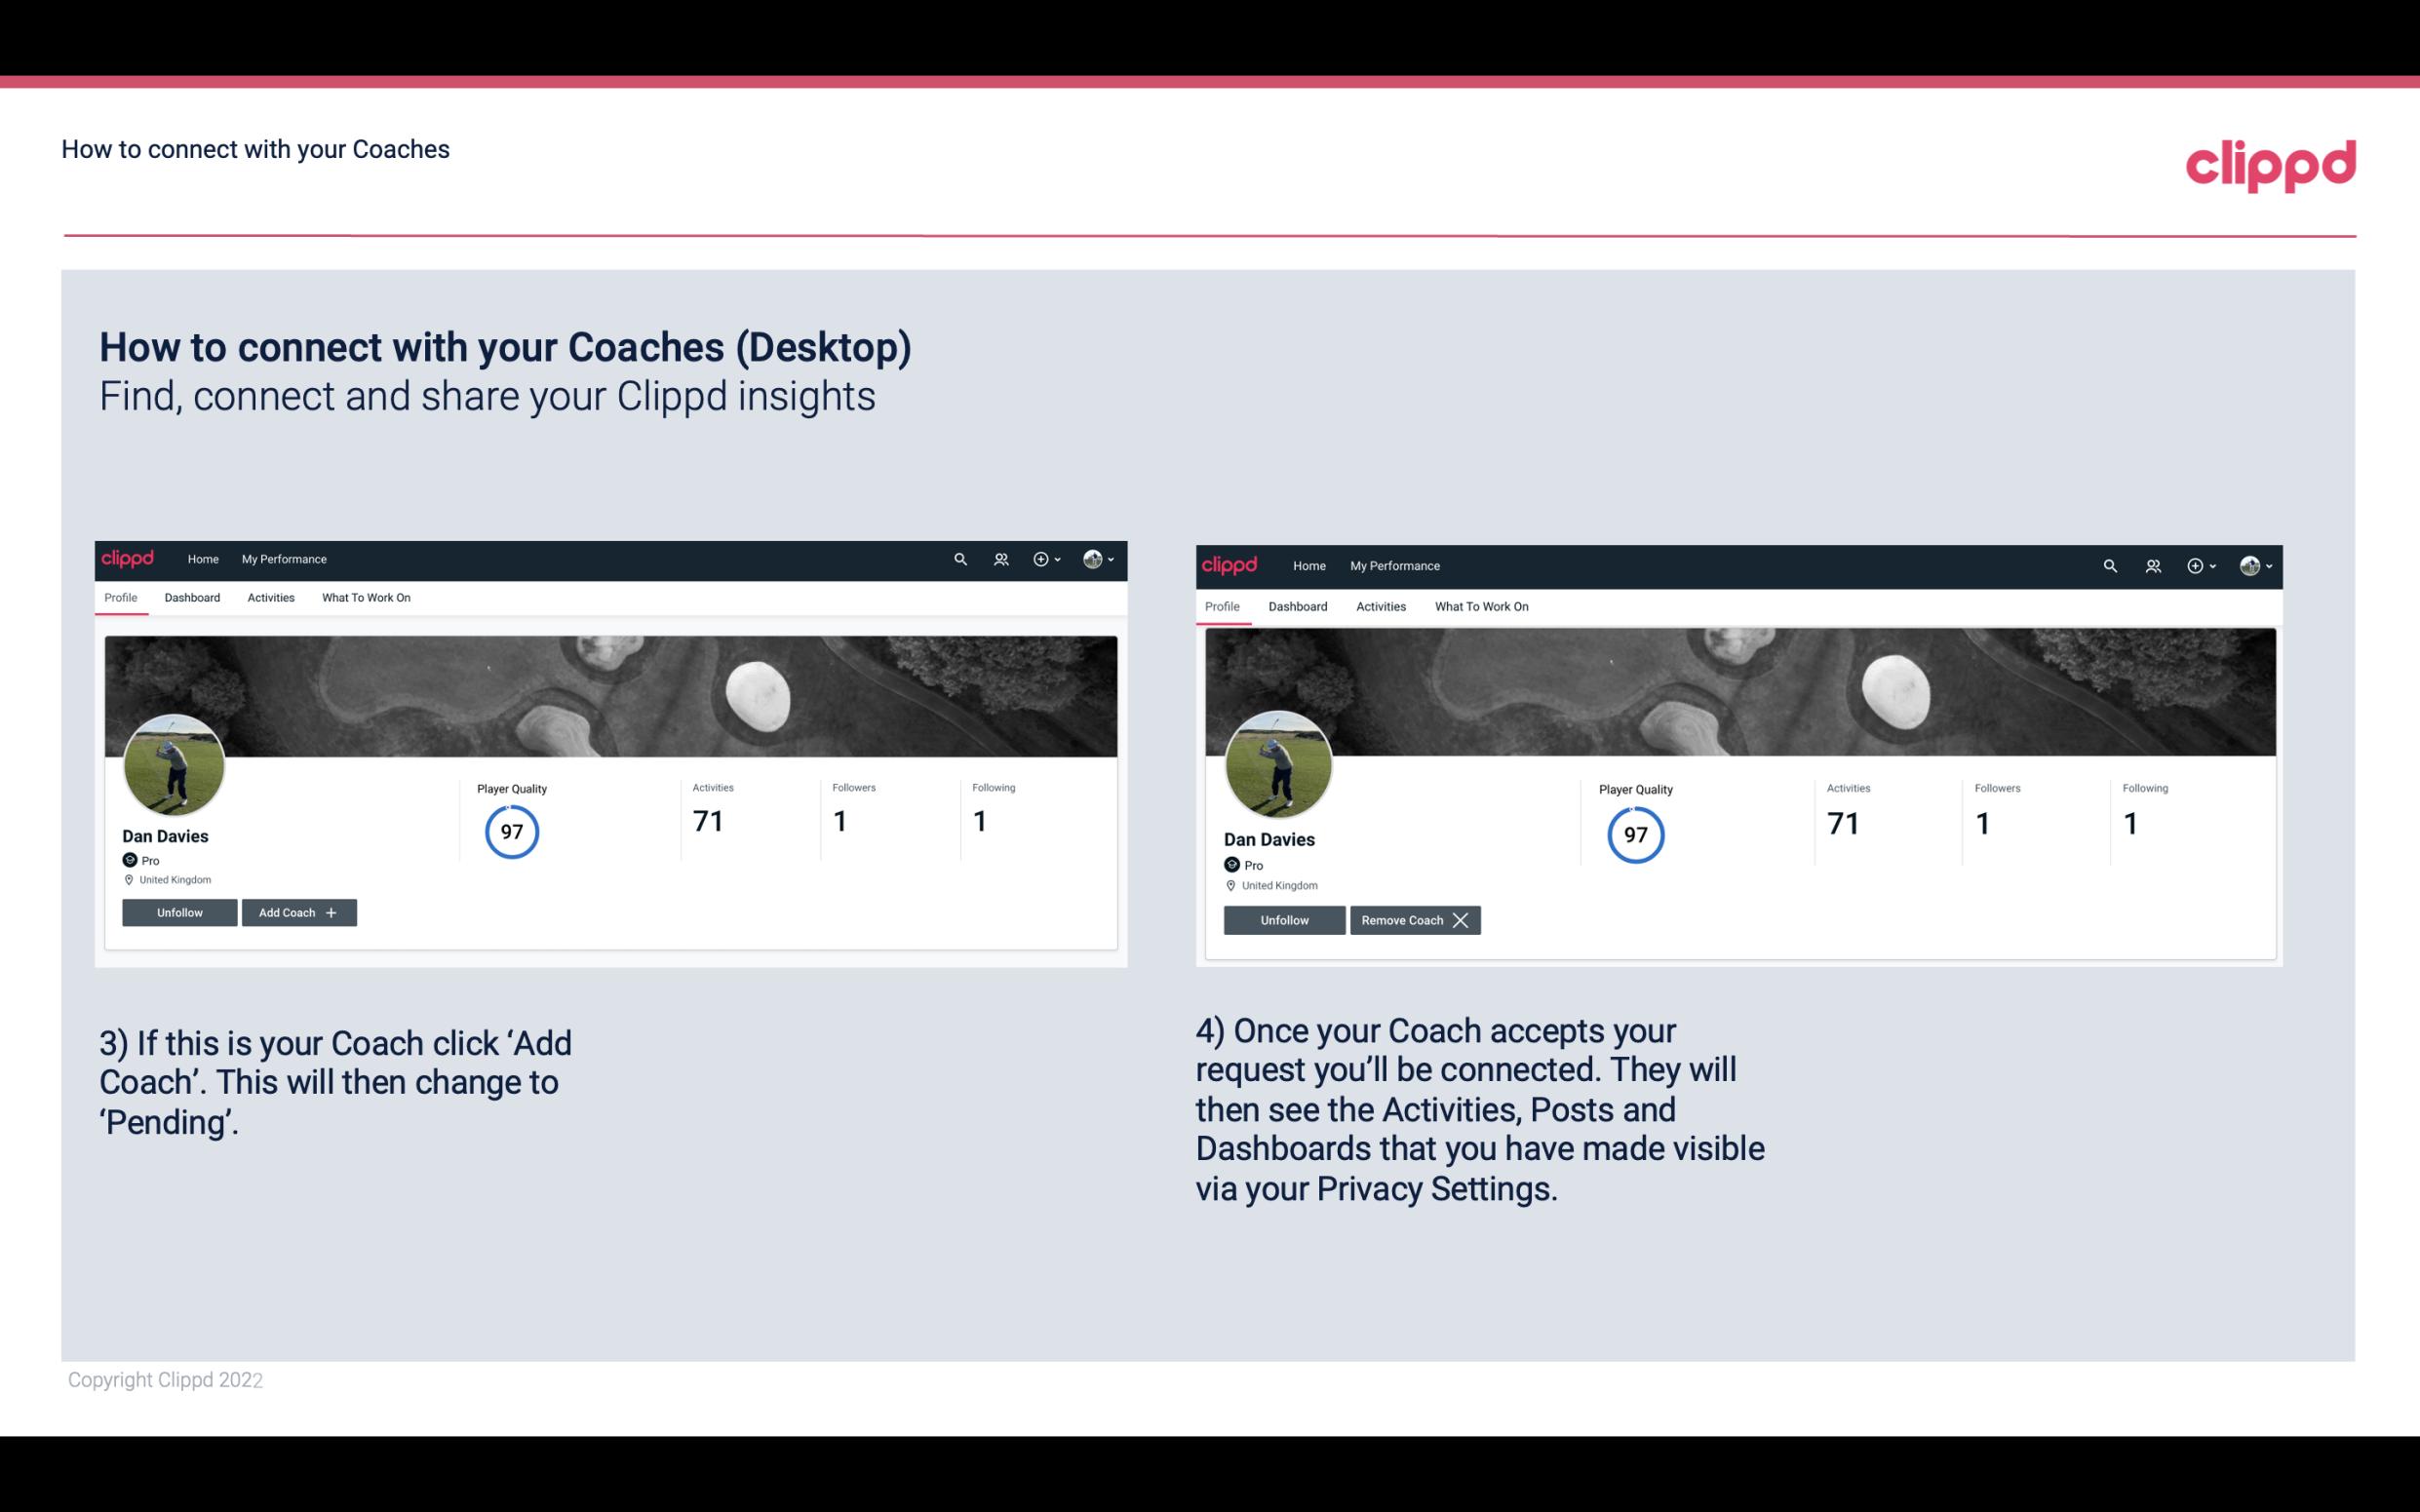This screenshot has width=2420, height=1512.
Task: Click the Clippd logo icon top-left
Action: (x=131, y=558)
